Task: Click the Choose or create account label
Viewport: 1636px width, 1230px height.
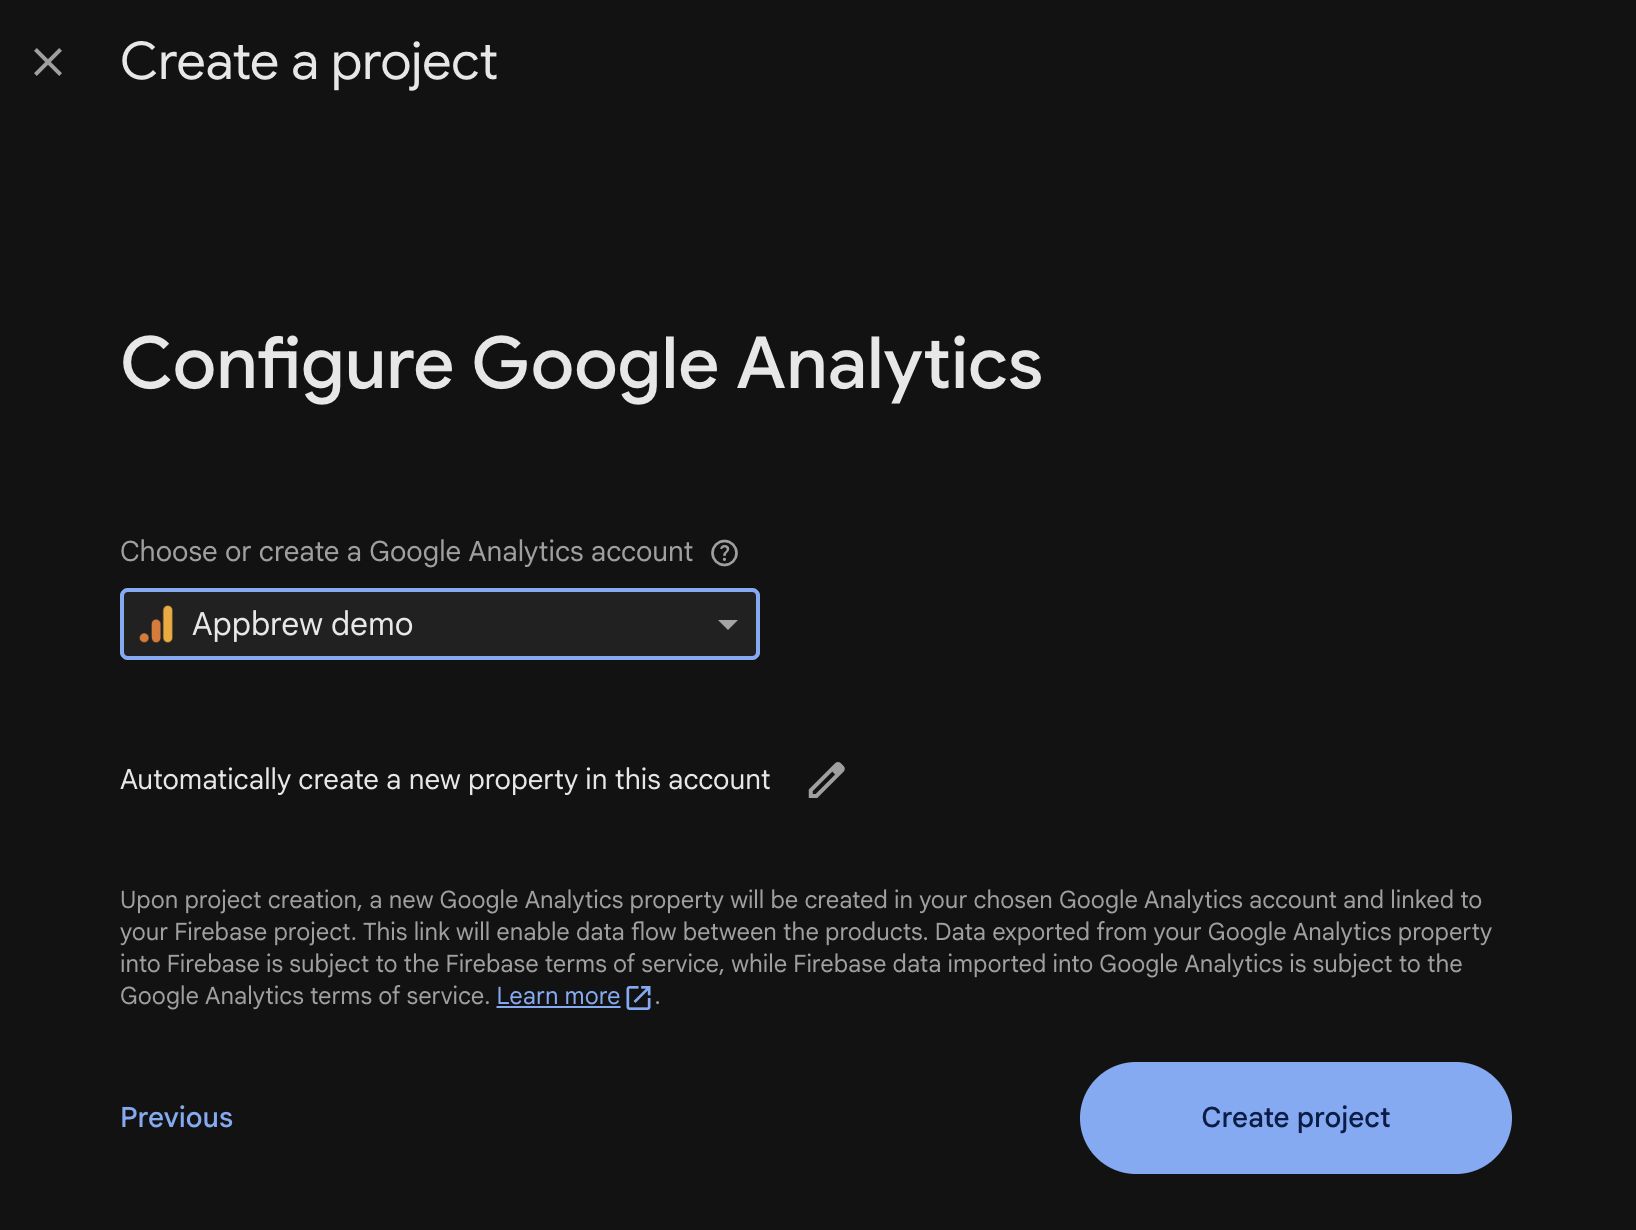Action: 406,552
